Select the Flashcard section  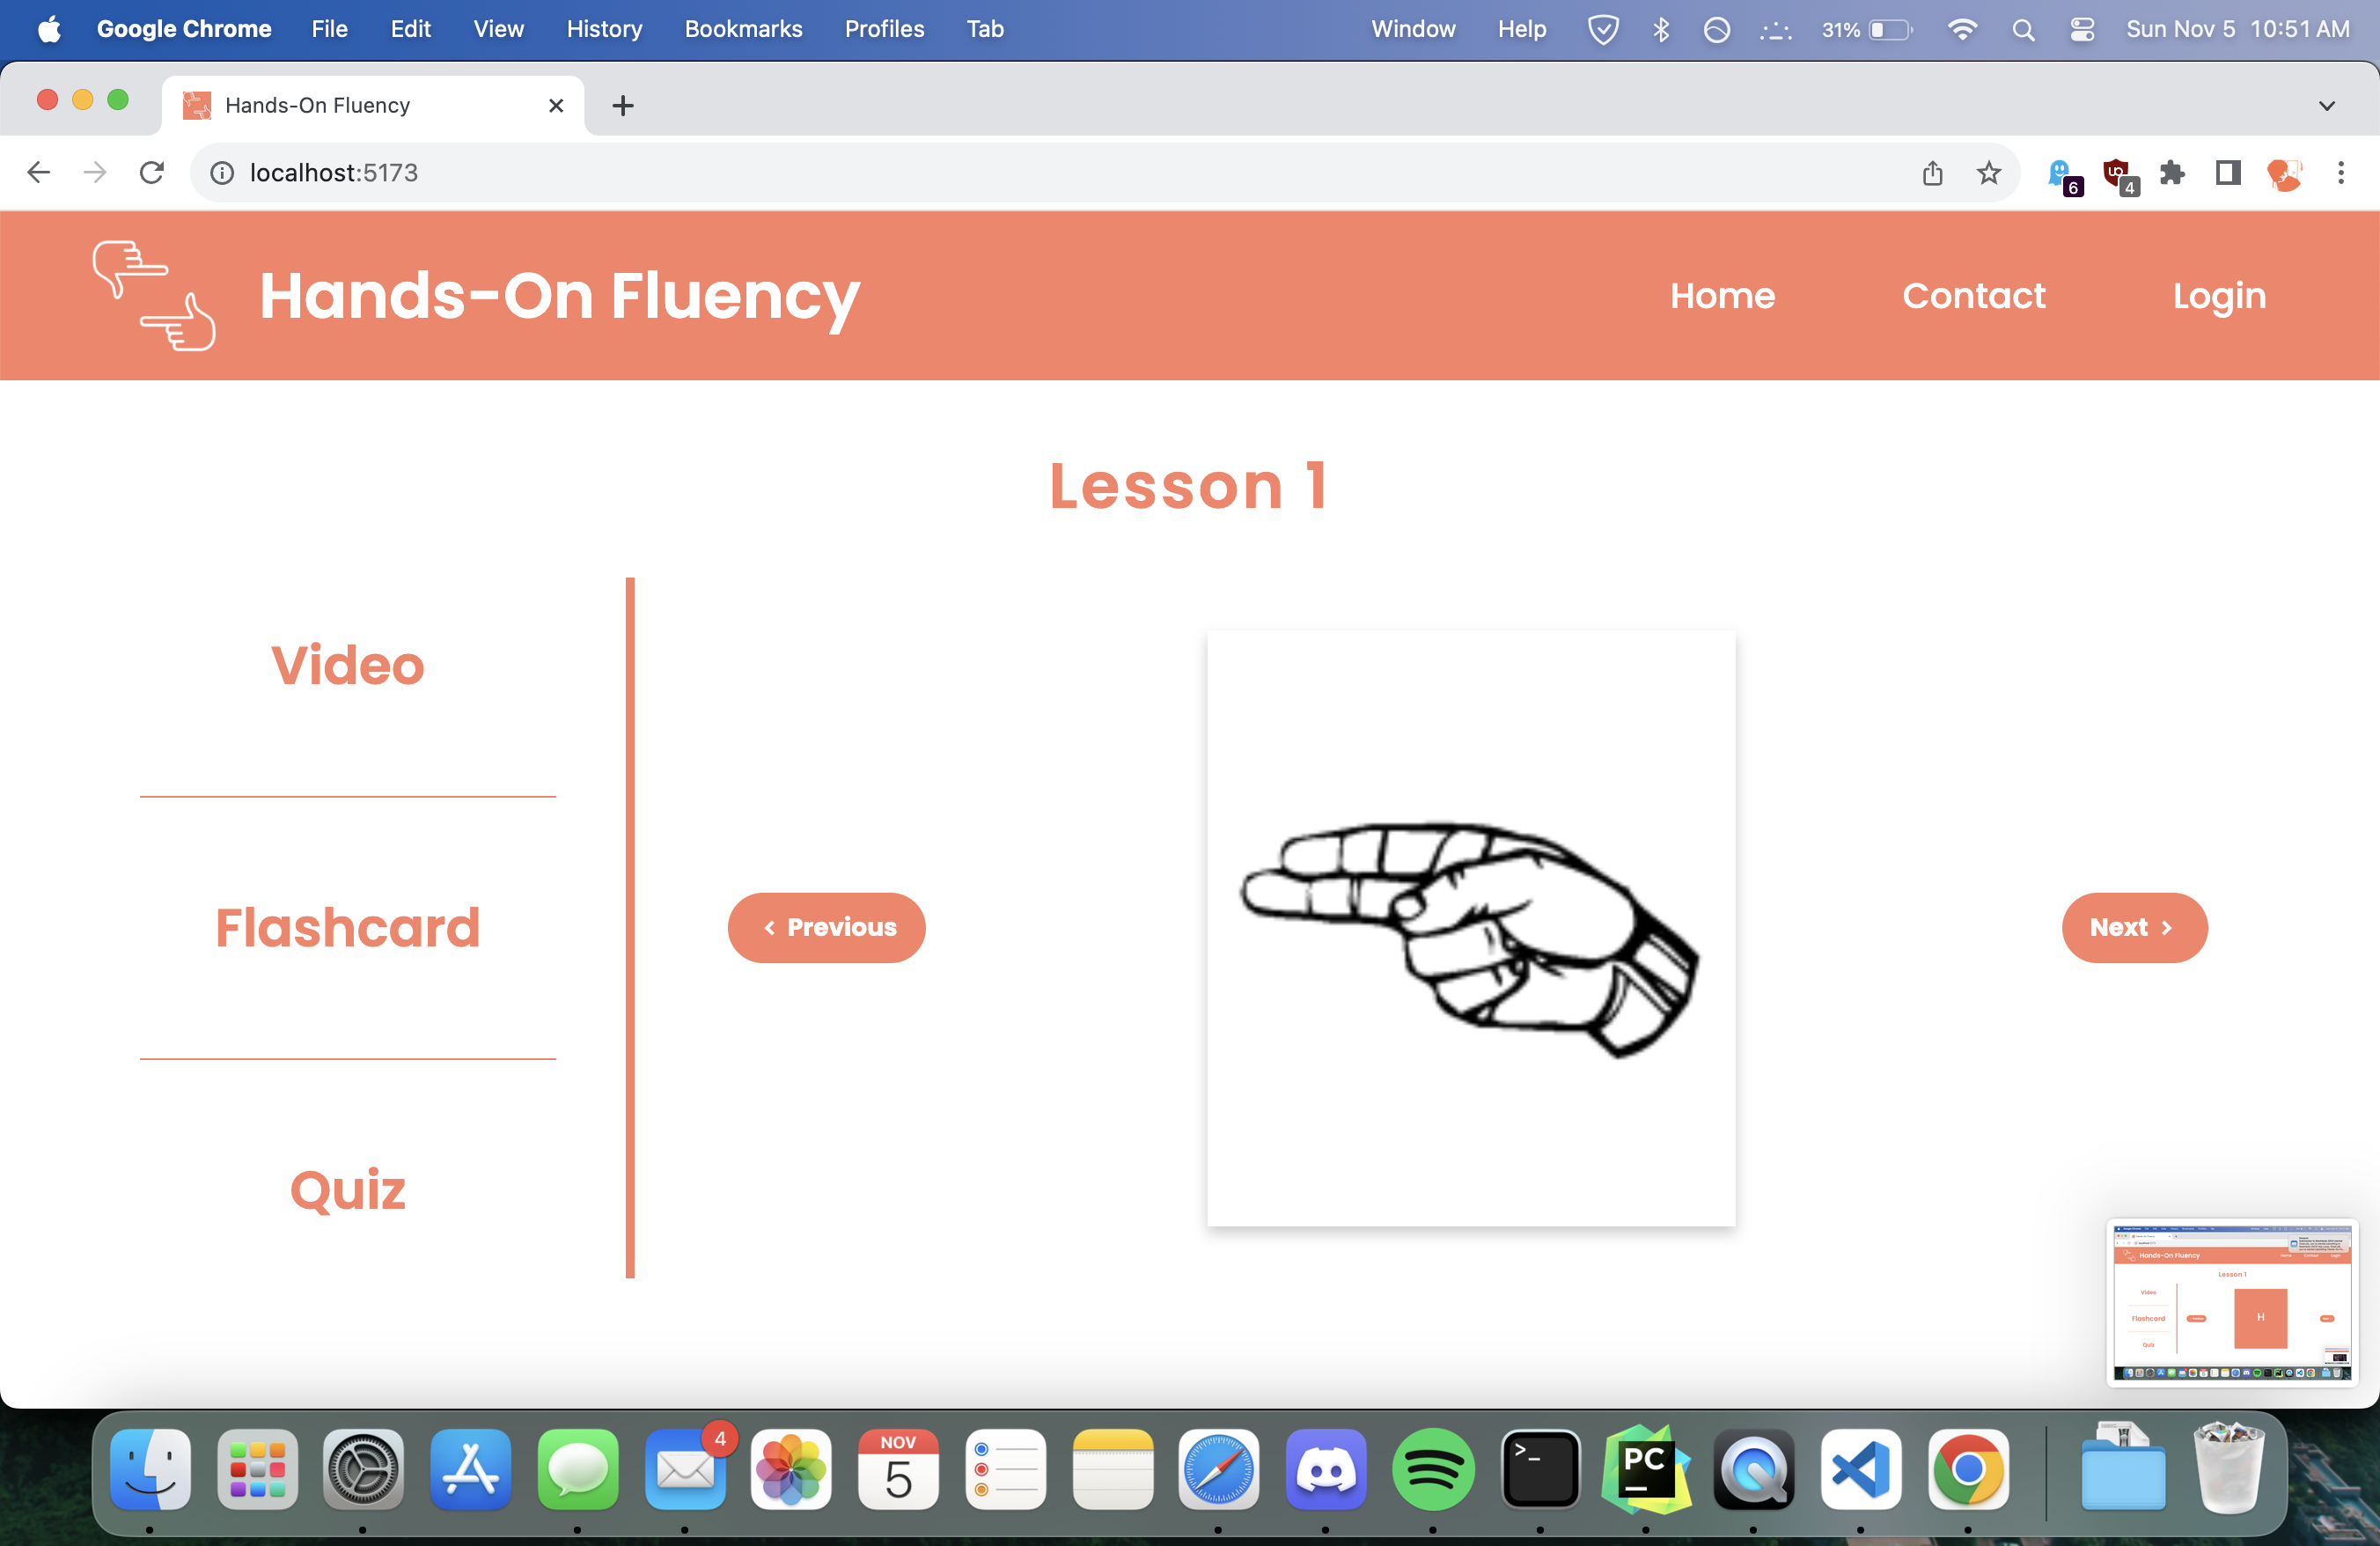pyautogui.click(x=347, y=928)
